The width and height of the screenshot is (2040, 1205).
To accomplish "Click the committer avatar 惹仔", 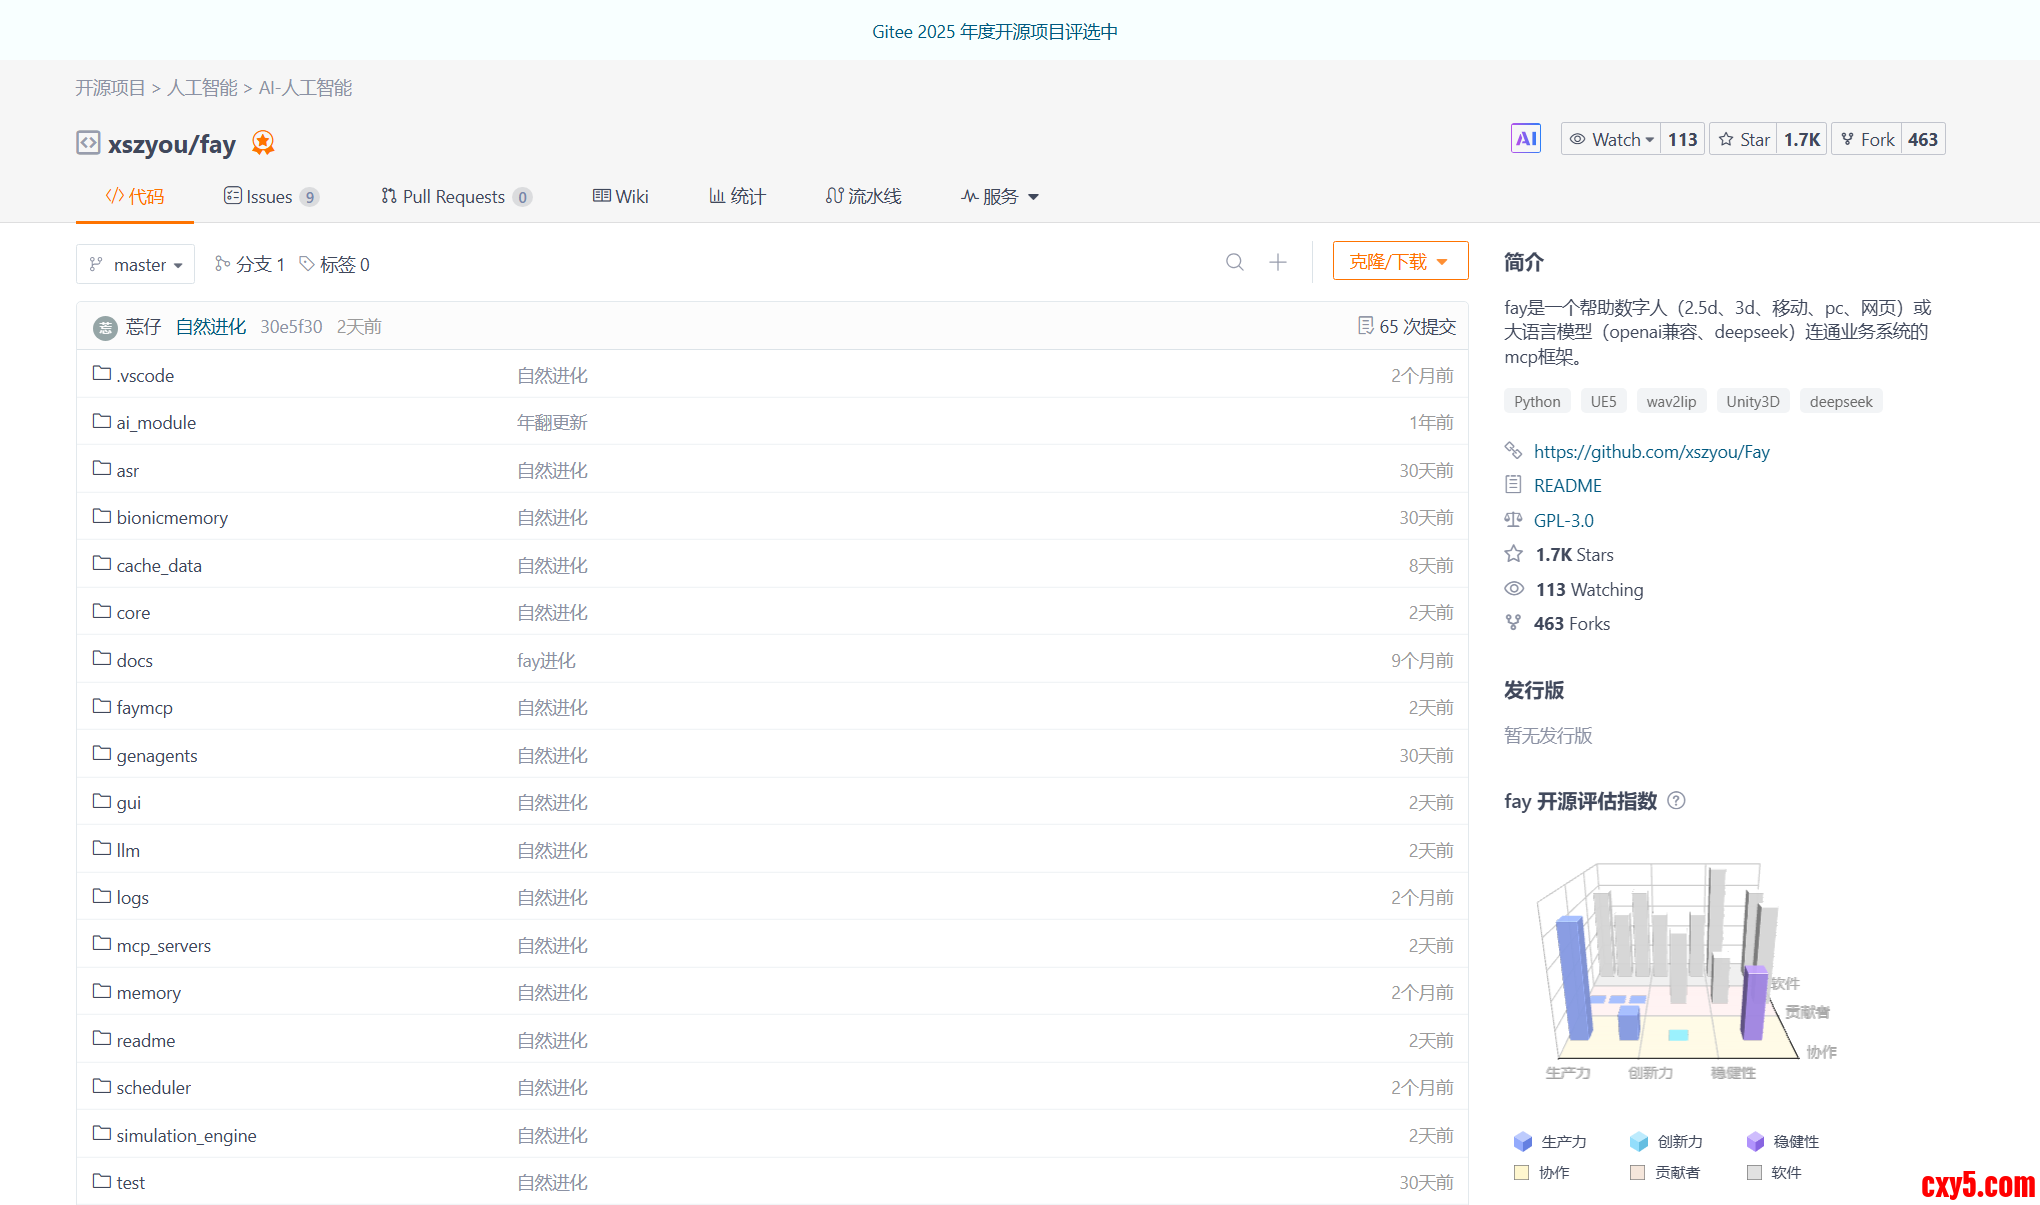I will [x=105, y=327].
